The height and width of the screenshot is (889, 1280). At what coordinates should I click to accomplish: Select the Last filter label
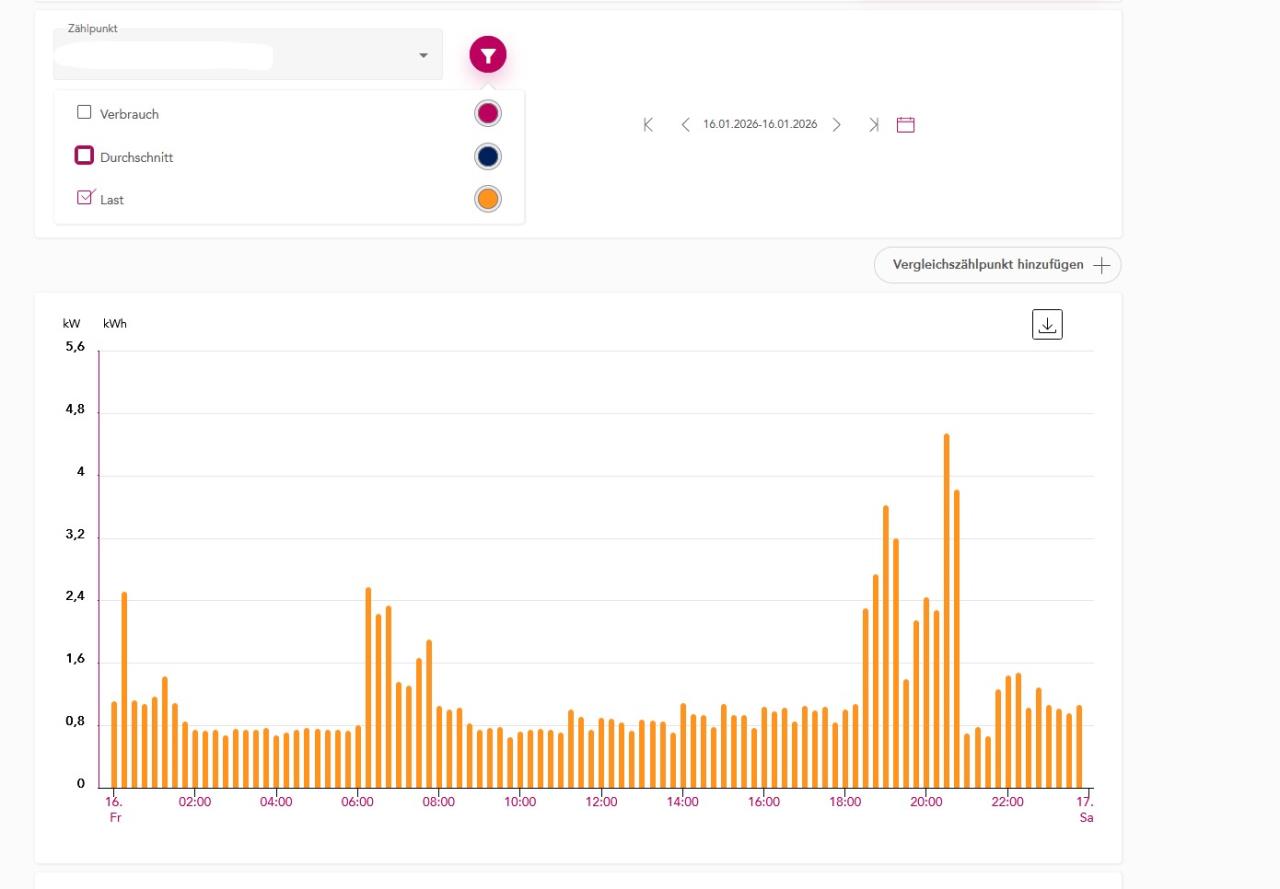point(112,200)
